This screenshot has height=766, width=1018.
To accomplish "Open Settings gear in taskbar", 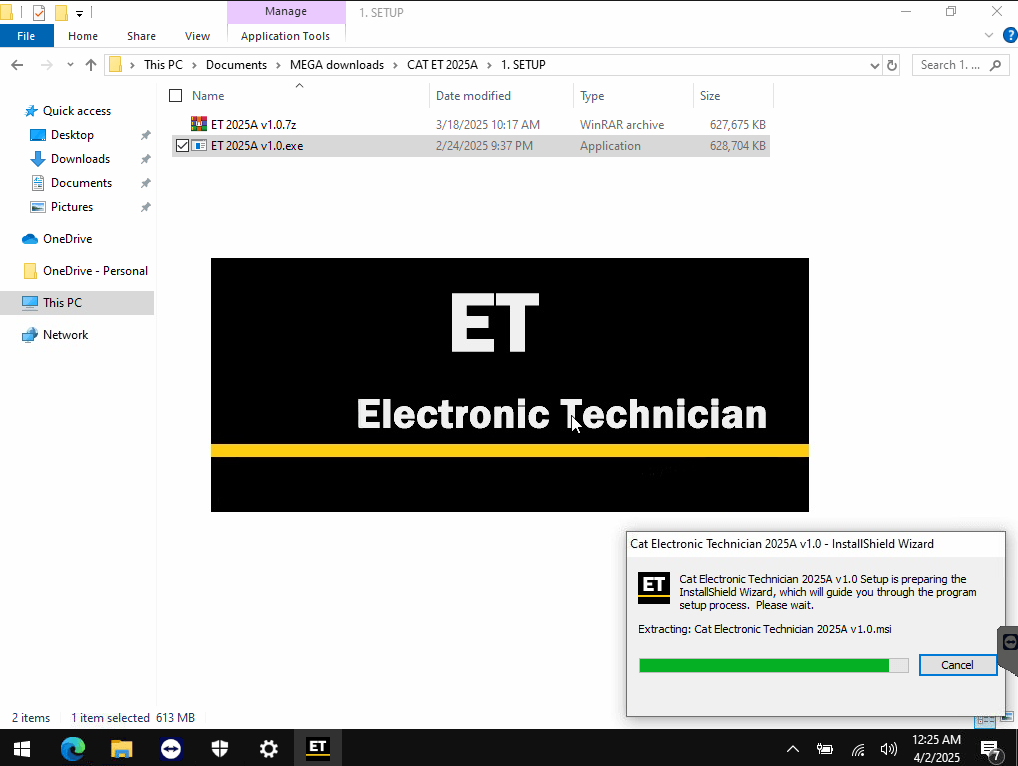I will (269, 748).
